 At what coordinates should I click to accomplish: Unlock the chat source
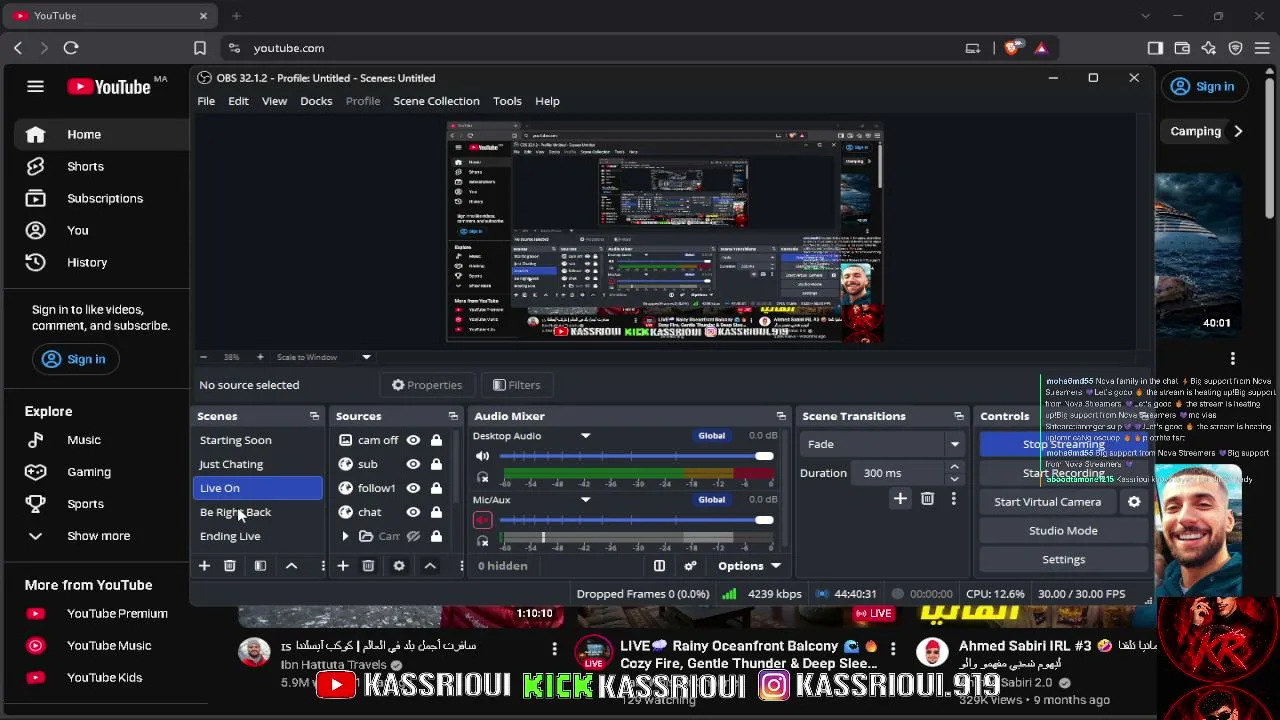[x=436, y=512]
